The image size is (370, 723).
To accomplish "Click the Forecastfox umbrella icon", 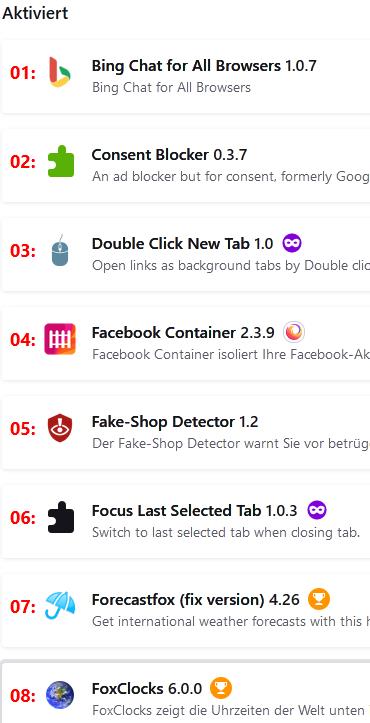I will 60,605.
